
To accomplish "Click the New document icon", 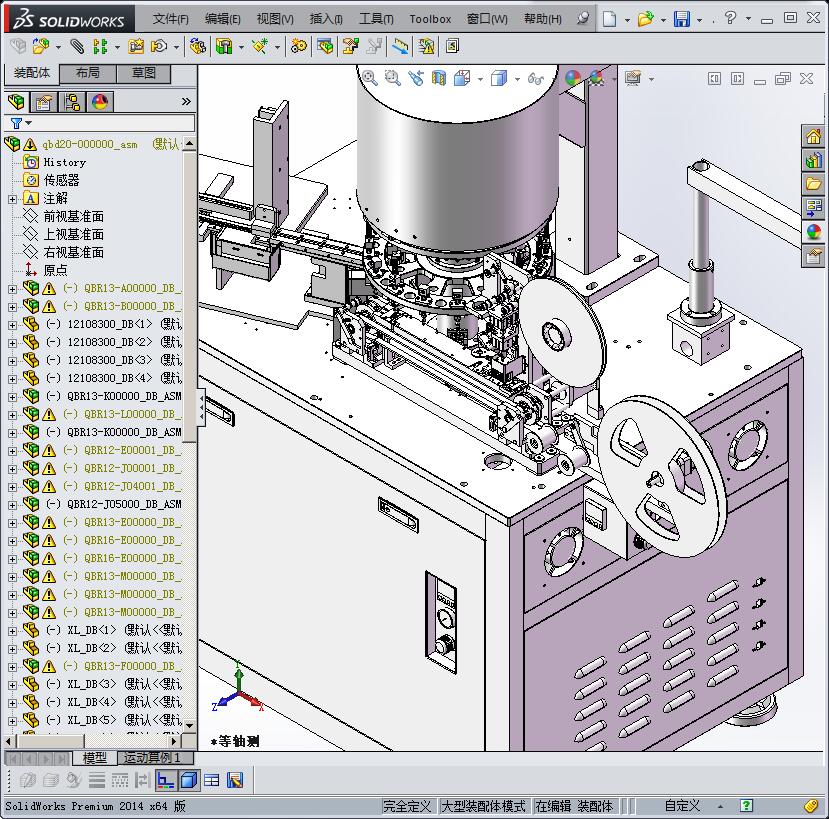I will [610, 19].
